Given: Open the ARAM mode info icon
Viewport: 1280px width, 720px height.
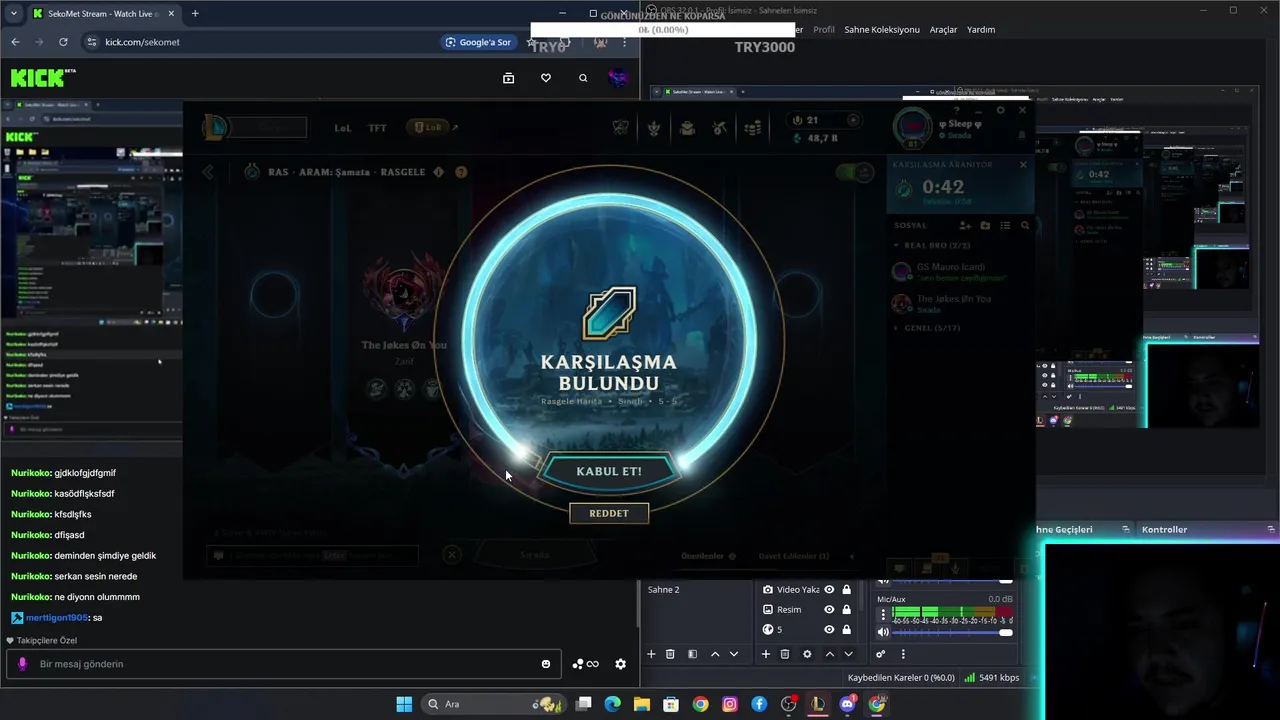Looking at the screenshot, I should point(438,172).
